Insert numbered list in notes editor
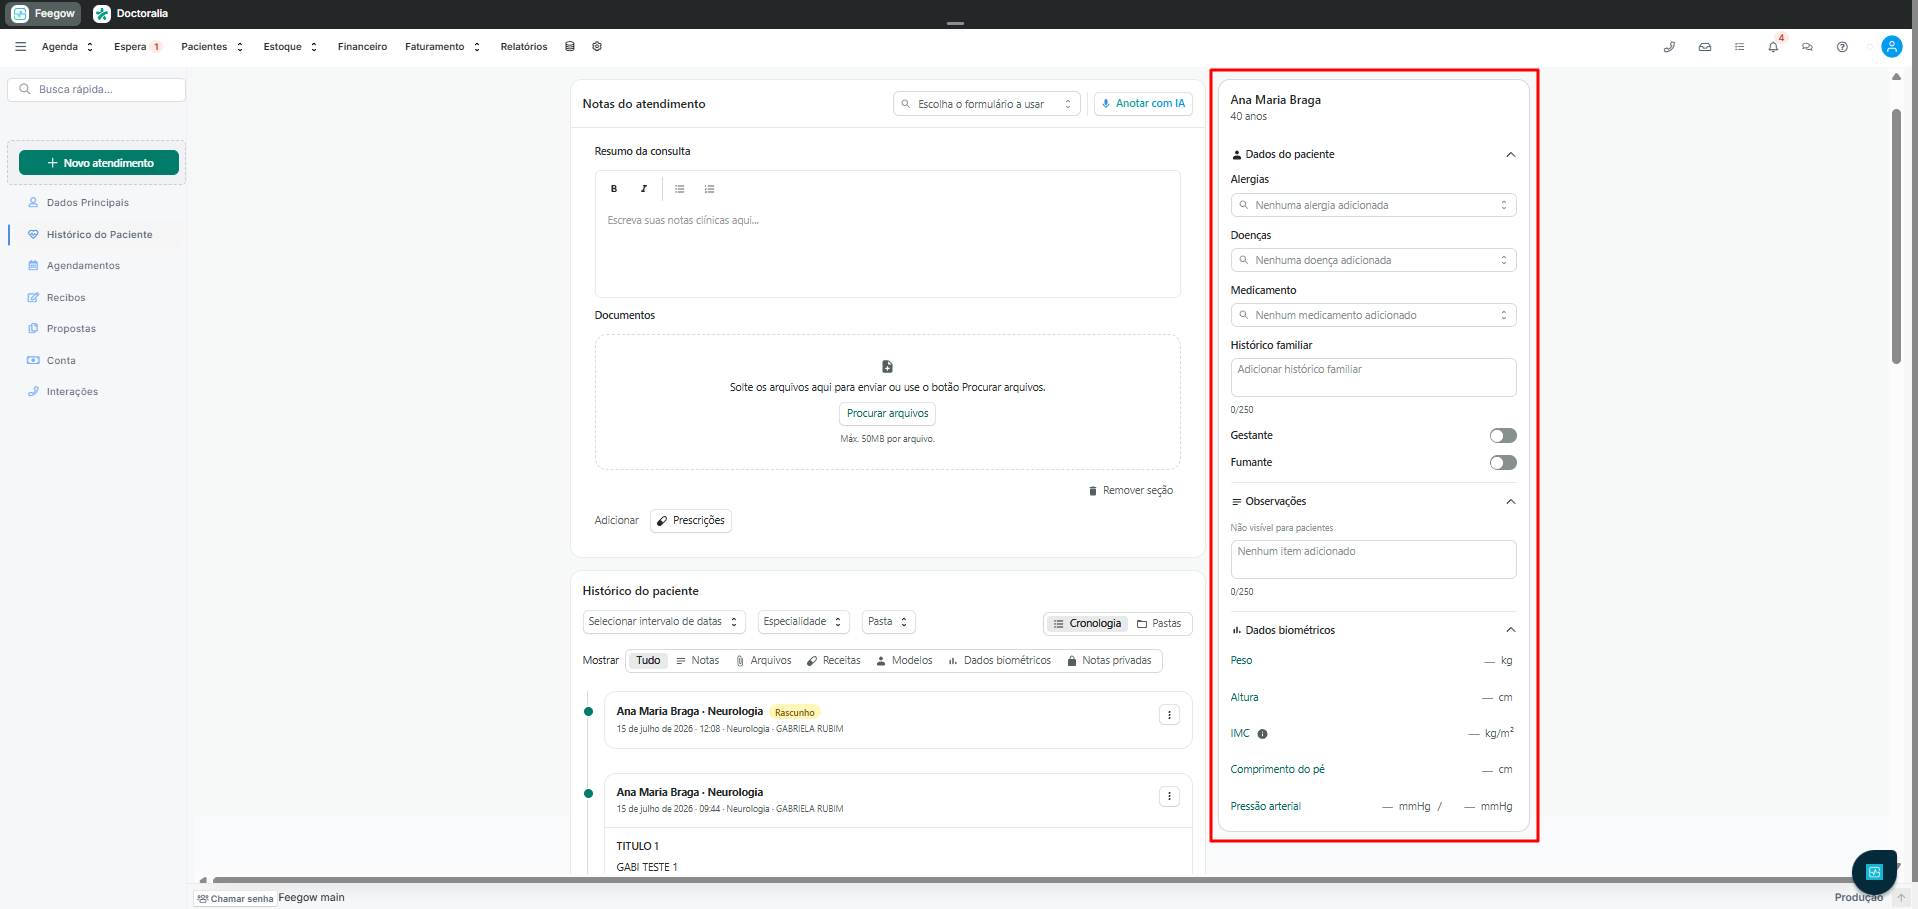The height and width of the screenshot is (909, 1918). click(710, 189)
